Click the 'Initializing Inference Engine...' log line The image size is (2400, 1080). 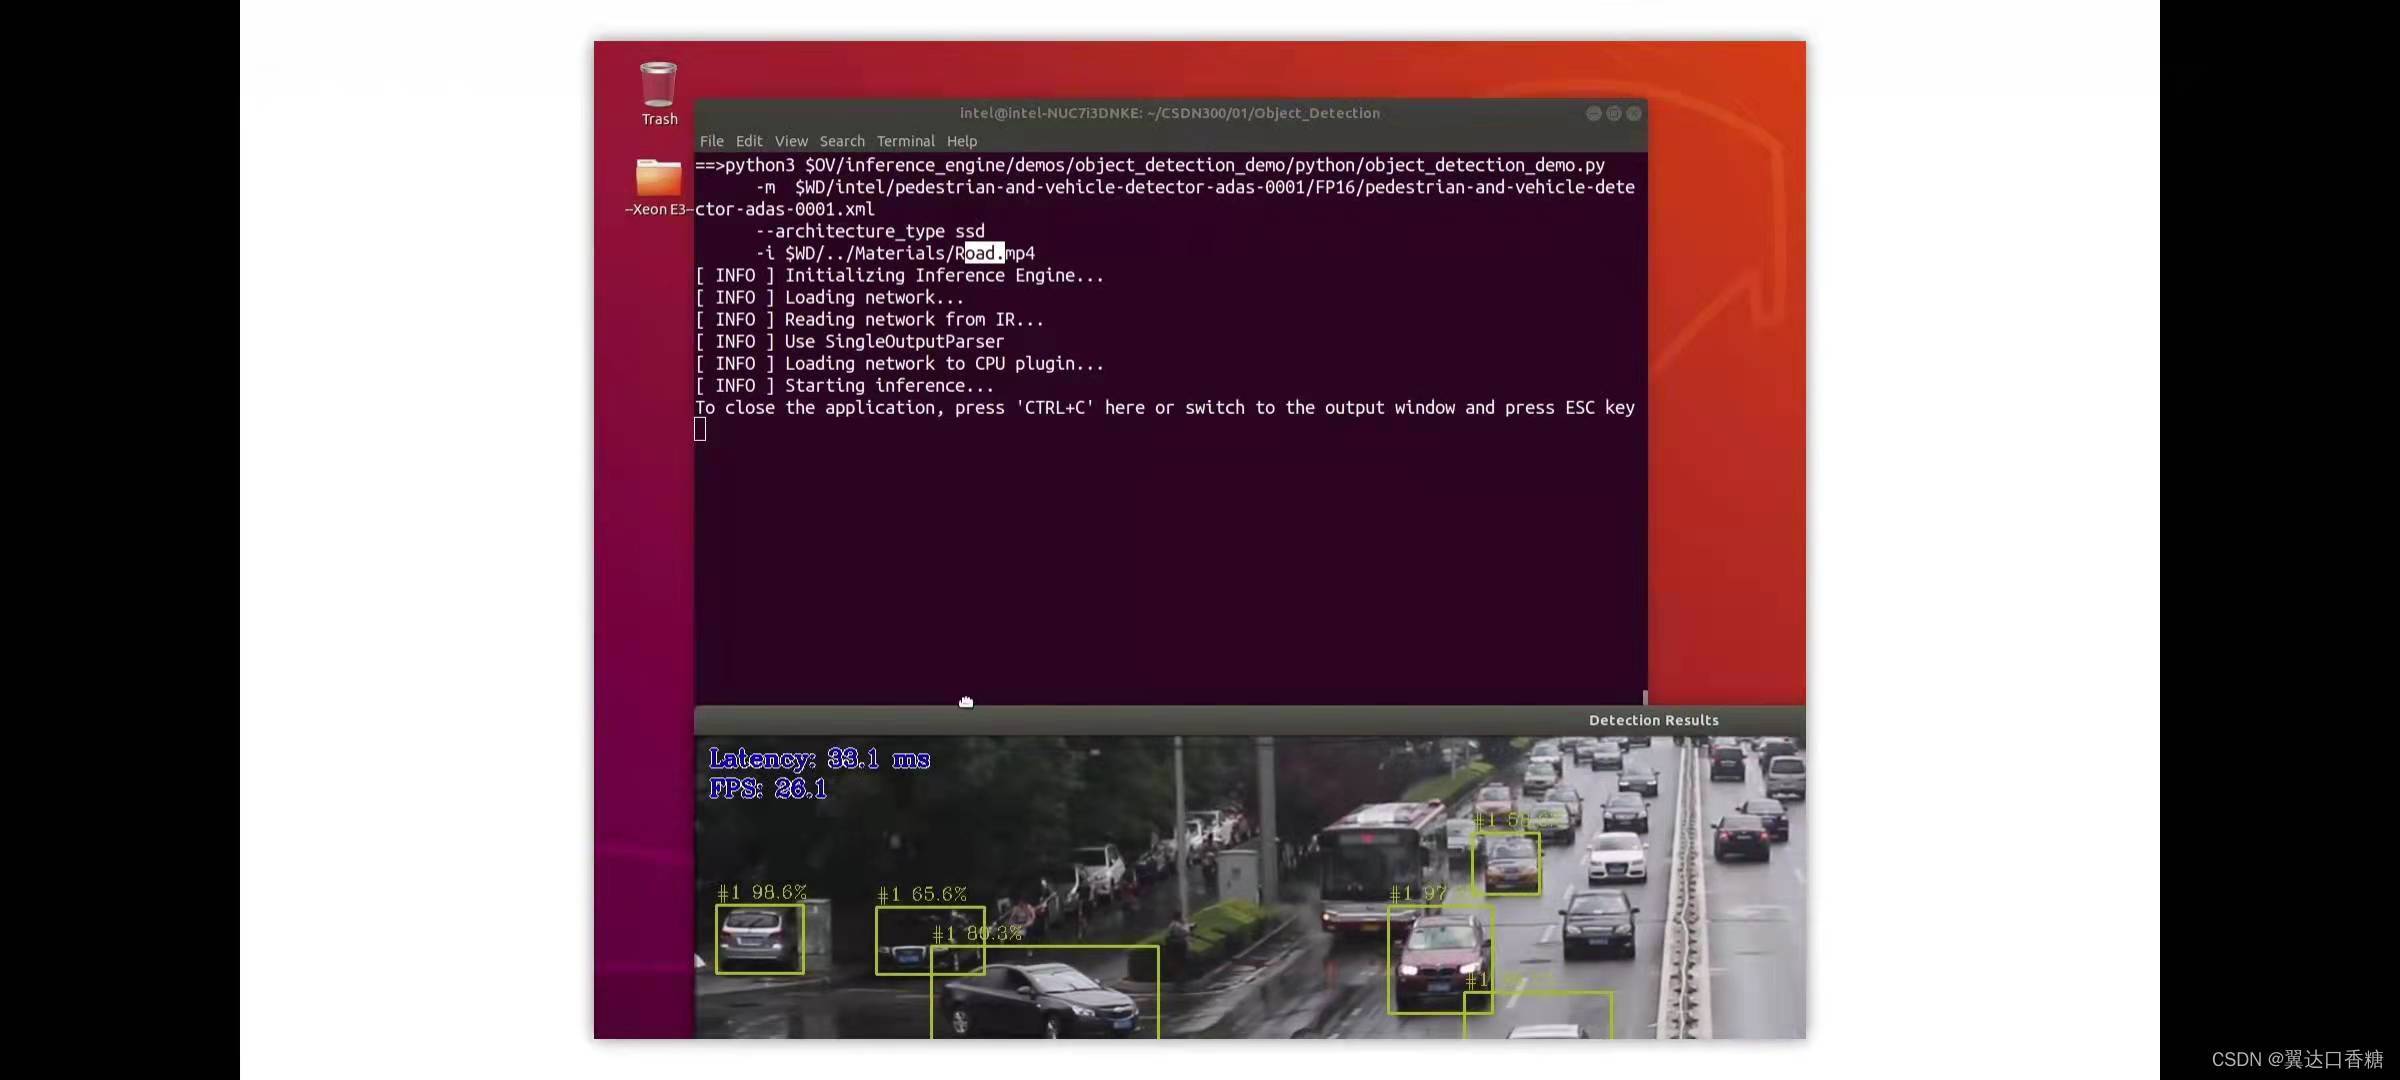pos(900,275)
